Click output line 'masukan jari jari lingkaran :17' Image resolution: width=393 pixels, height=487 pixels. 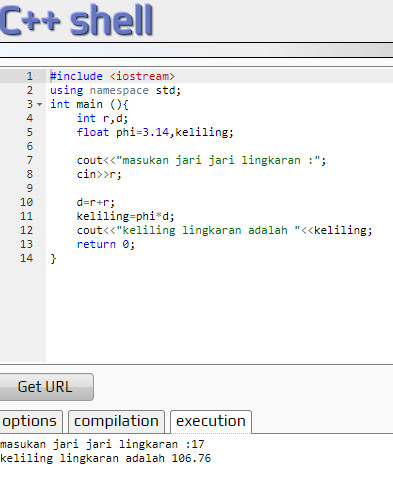tap(102, 444)
